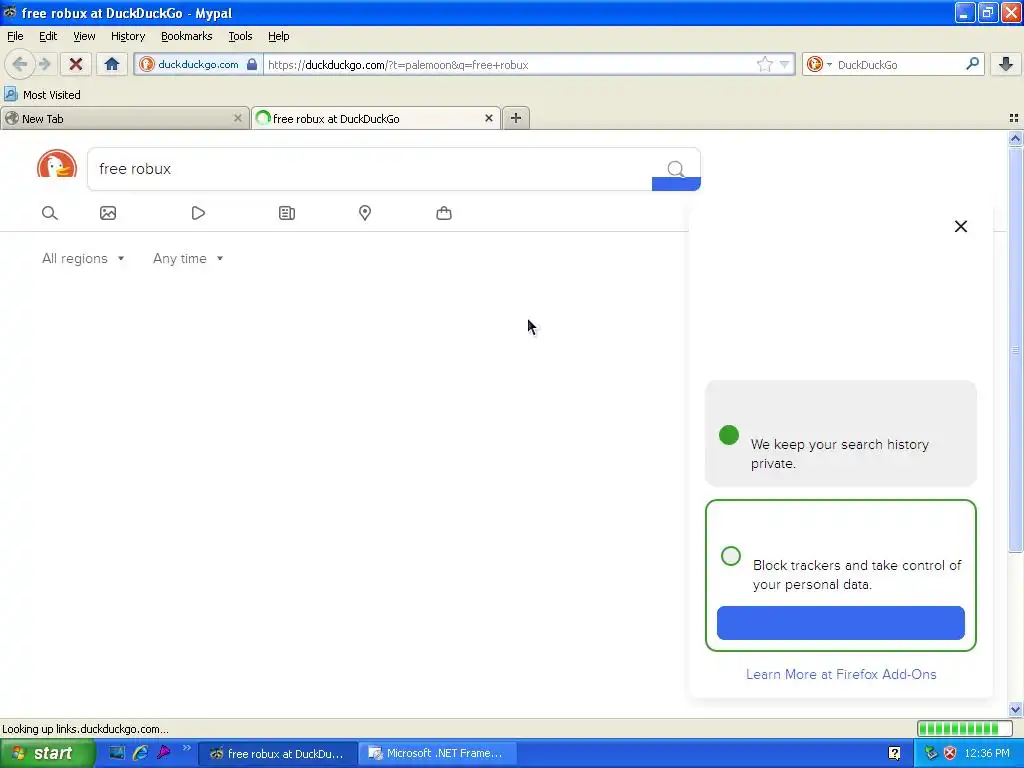
Task: Click the URL address field
Action: [509, 65]
